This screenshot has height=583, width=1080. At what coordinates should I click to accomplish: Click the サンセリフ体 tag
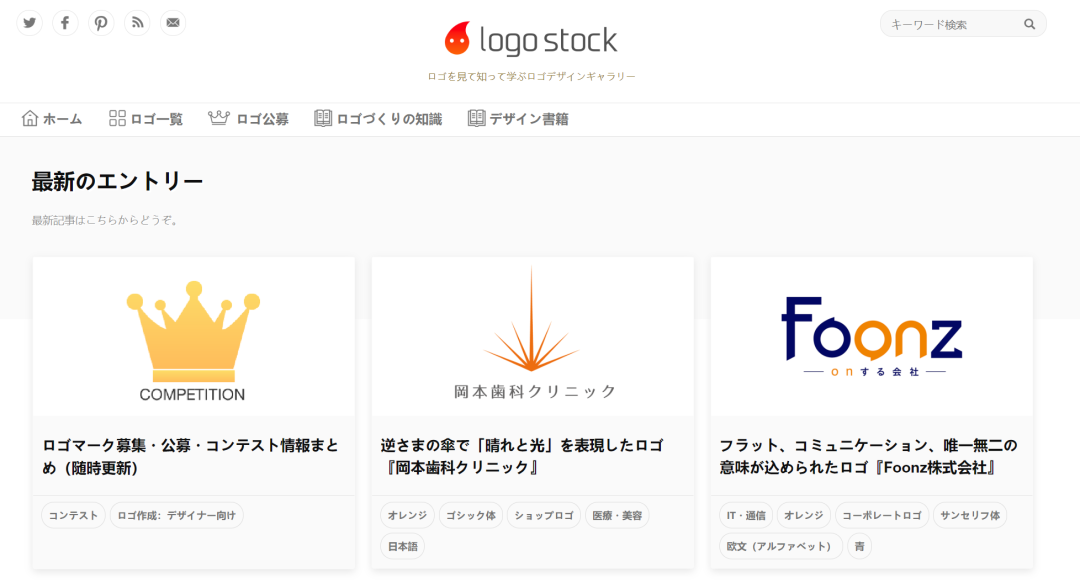(x=970, y=516)
